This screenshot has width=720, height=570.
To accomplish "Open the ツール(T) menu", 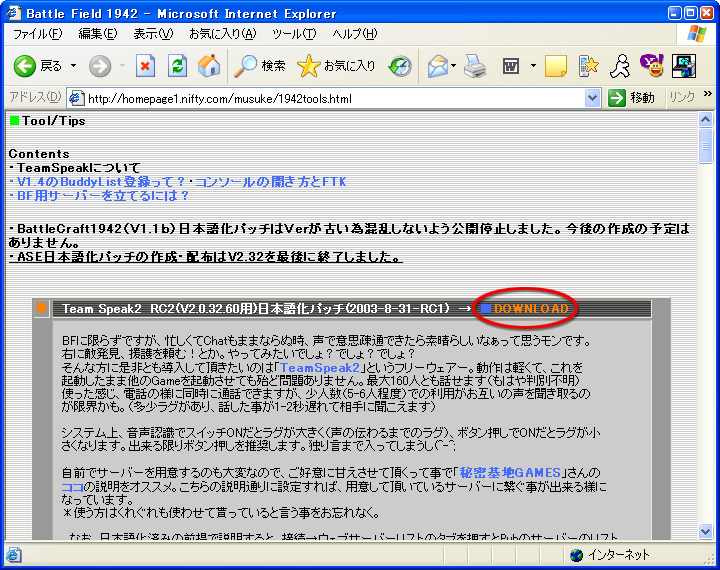I will point(294,34).
